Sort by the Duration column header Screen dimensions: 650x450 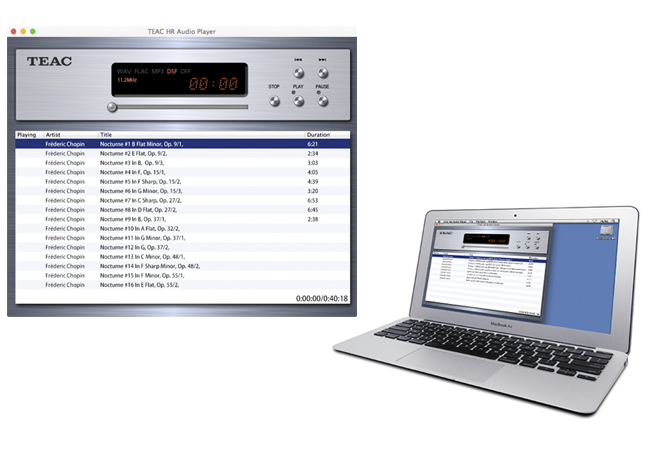coord(327,135)
